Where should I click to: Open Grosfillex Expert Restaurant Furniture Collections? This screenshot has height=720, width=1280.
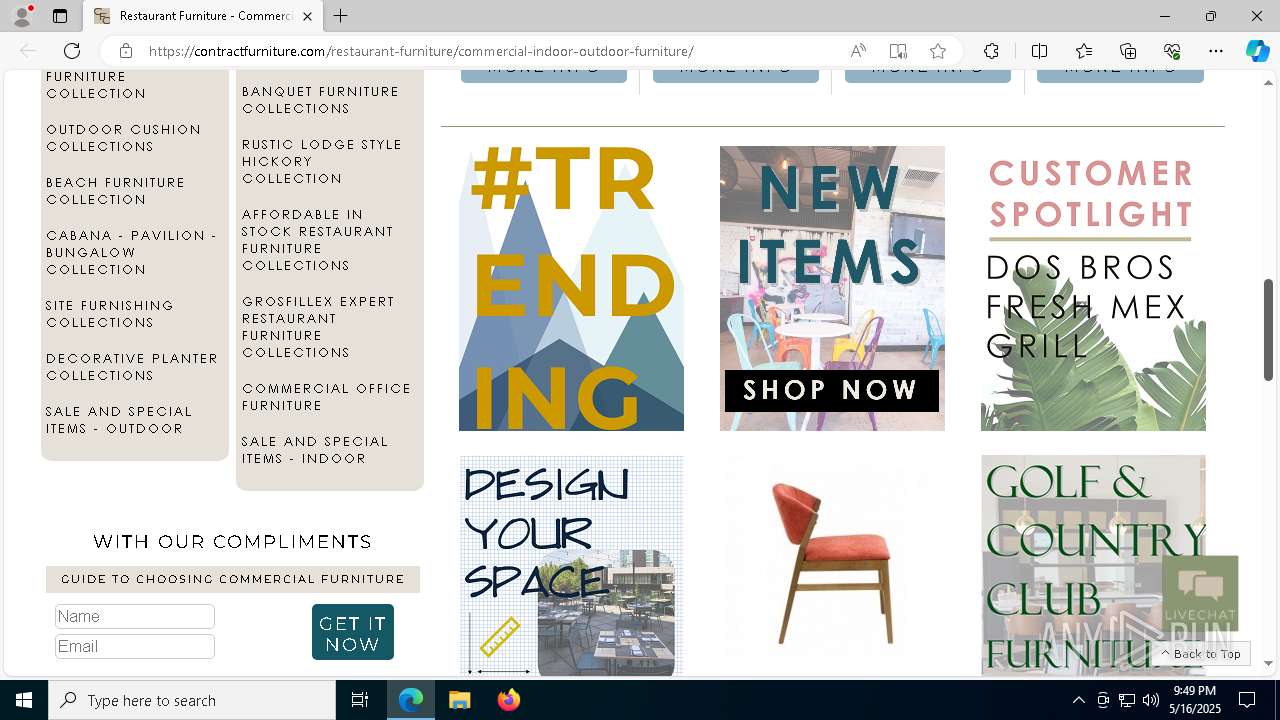[x=318, y=327]
